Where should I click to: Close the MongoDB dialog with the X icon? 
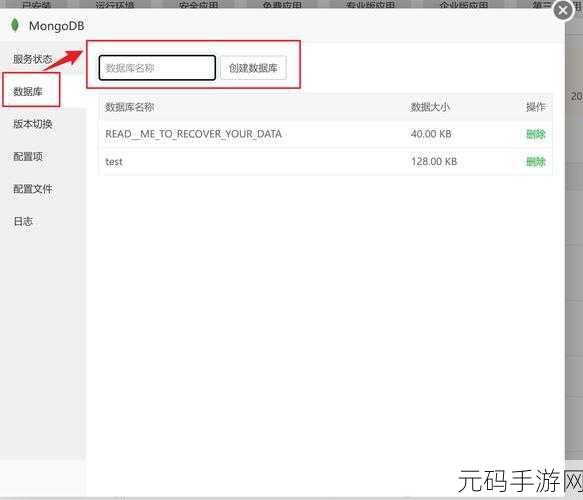click(x=563, y=10)
